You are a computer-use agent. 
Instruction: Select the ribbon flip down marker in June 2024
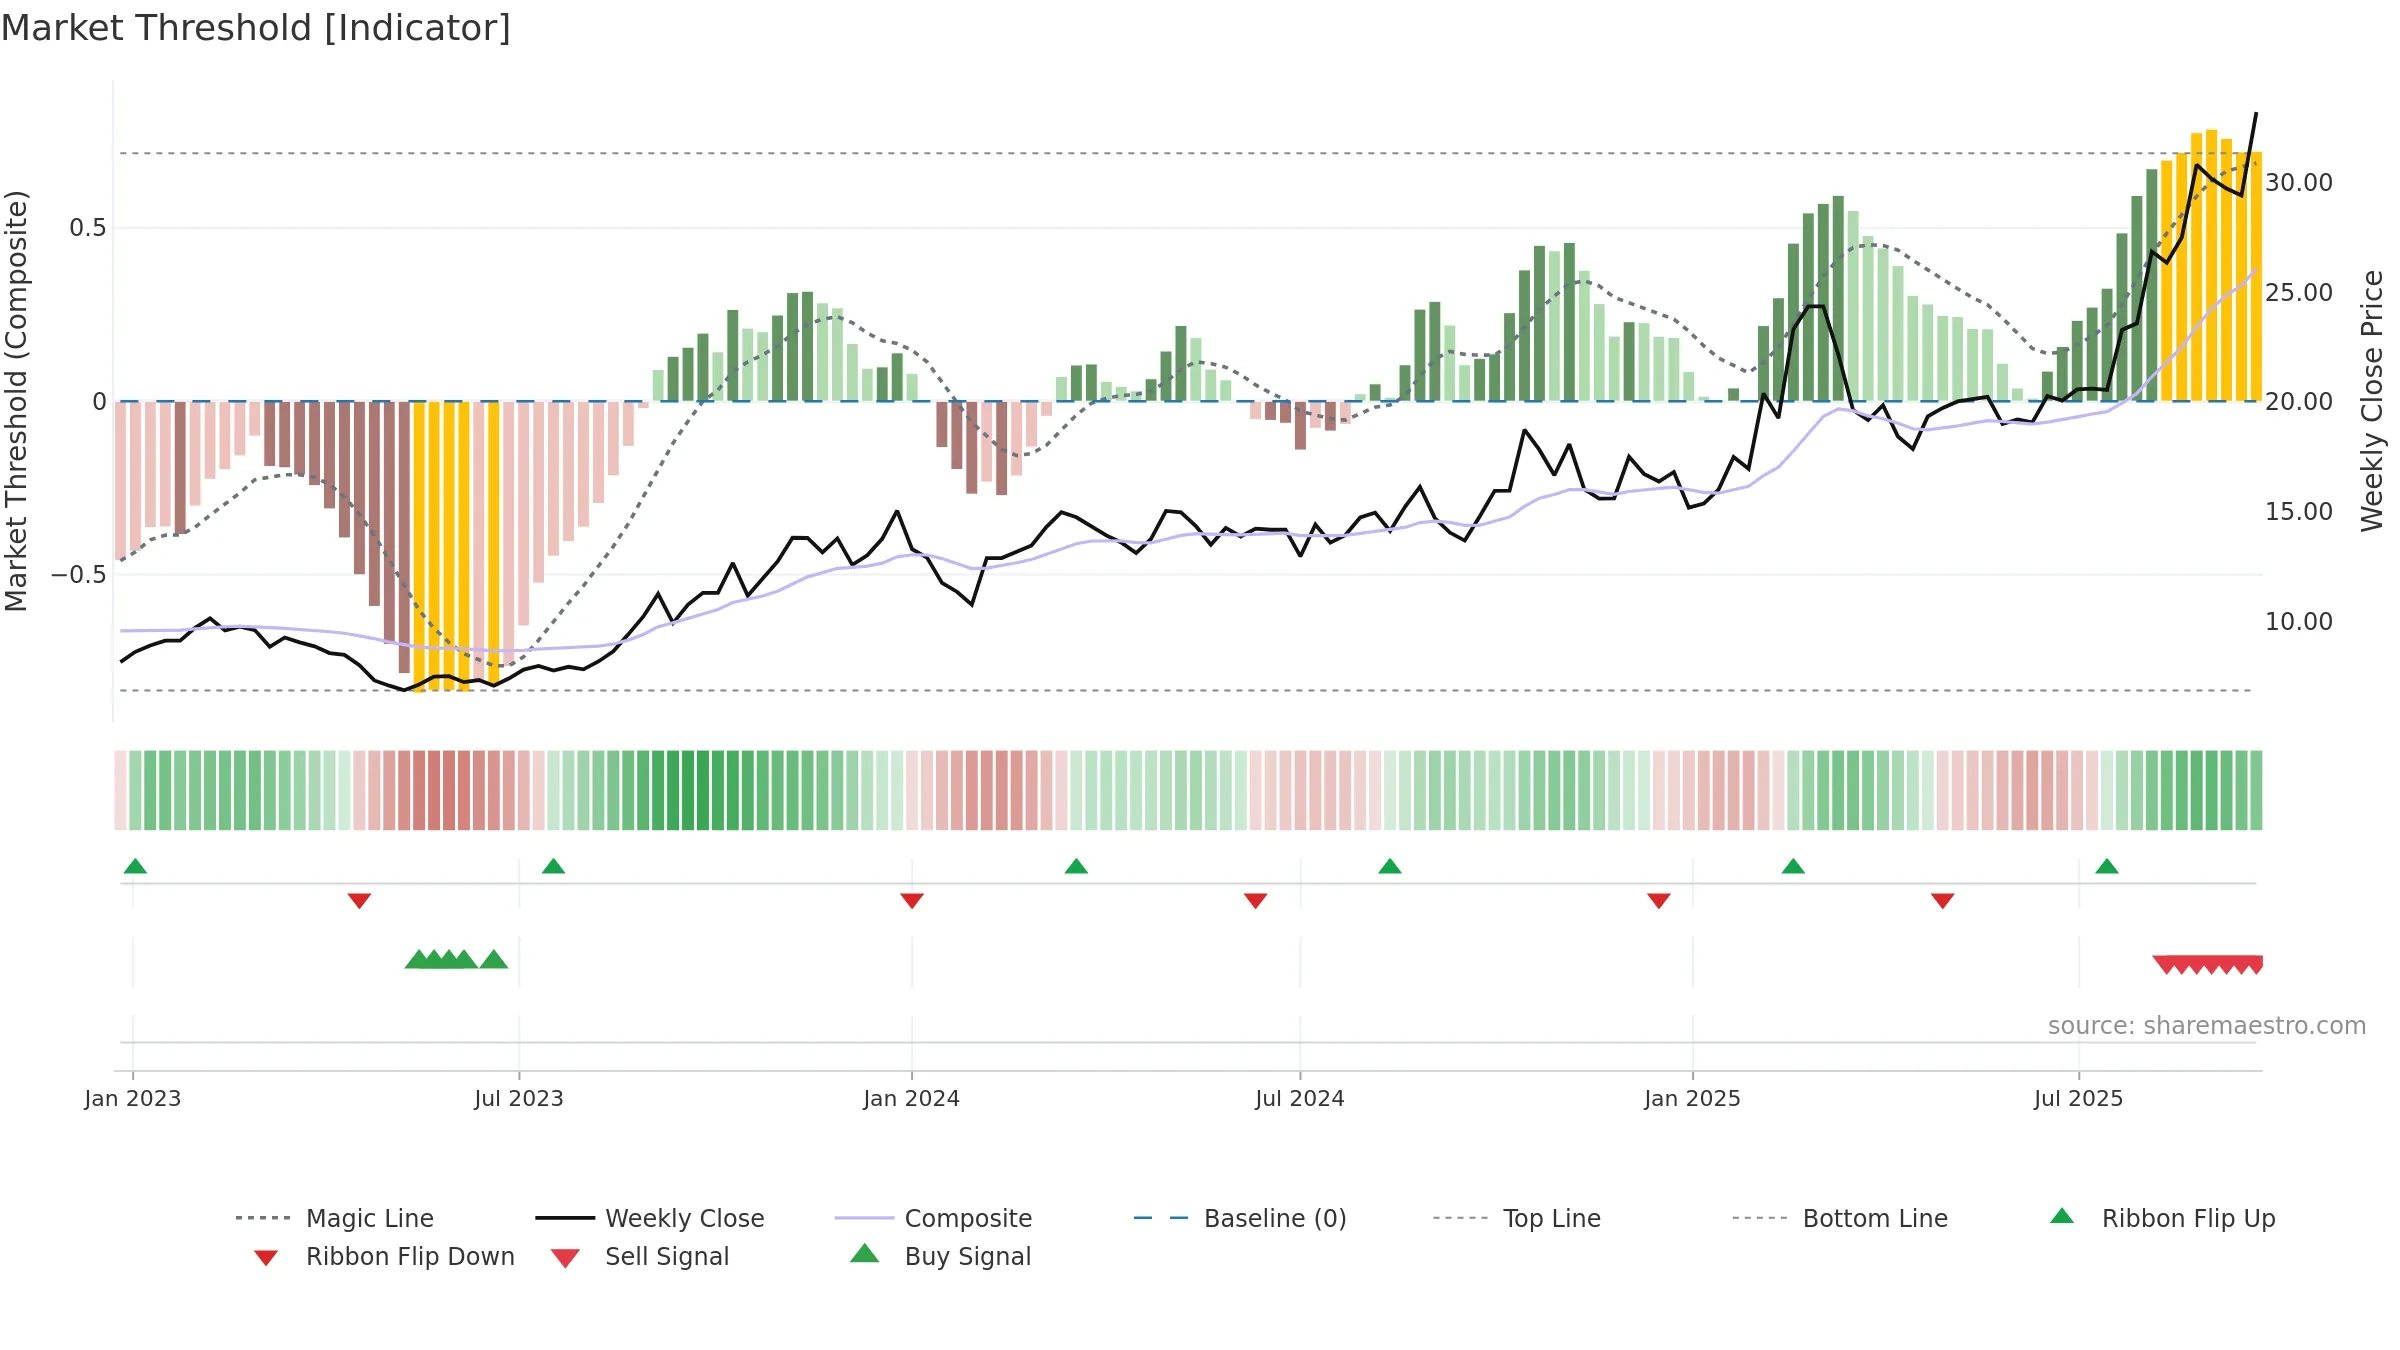(x=1256, y=901)
